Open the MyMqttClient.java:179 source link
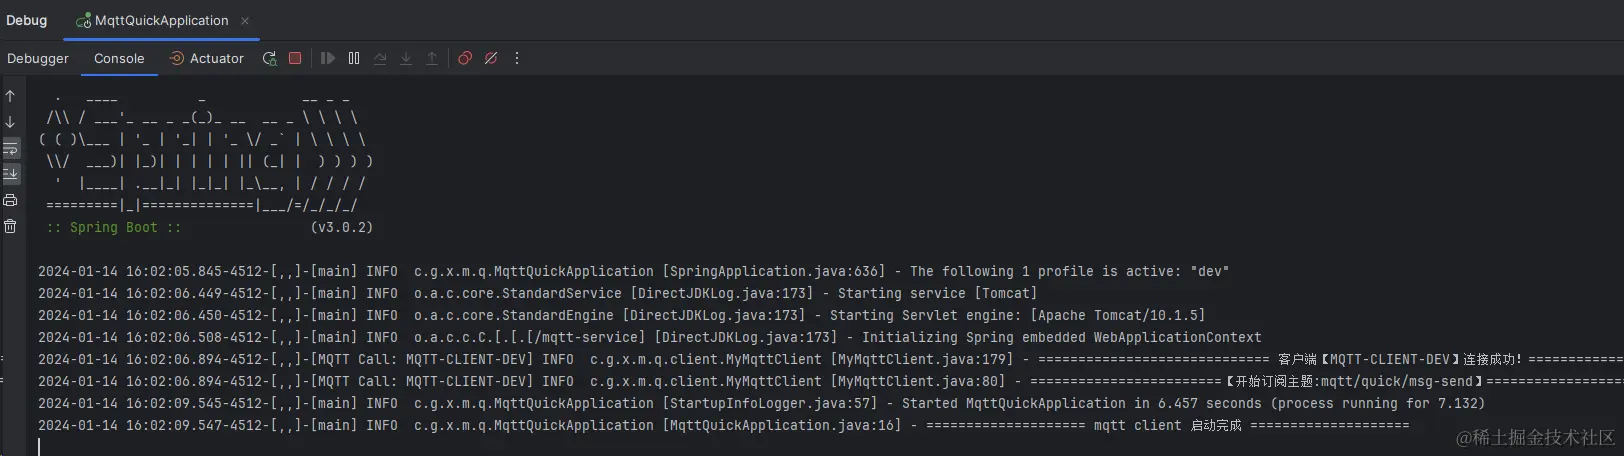The height and width of the screenshot is (456, 1624). (921, 359)
